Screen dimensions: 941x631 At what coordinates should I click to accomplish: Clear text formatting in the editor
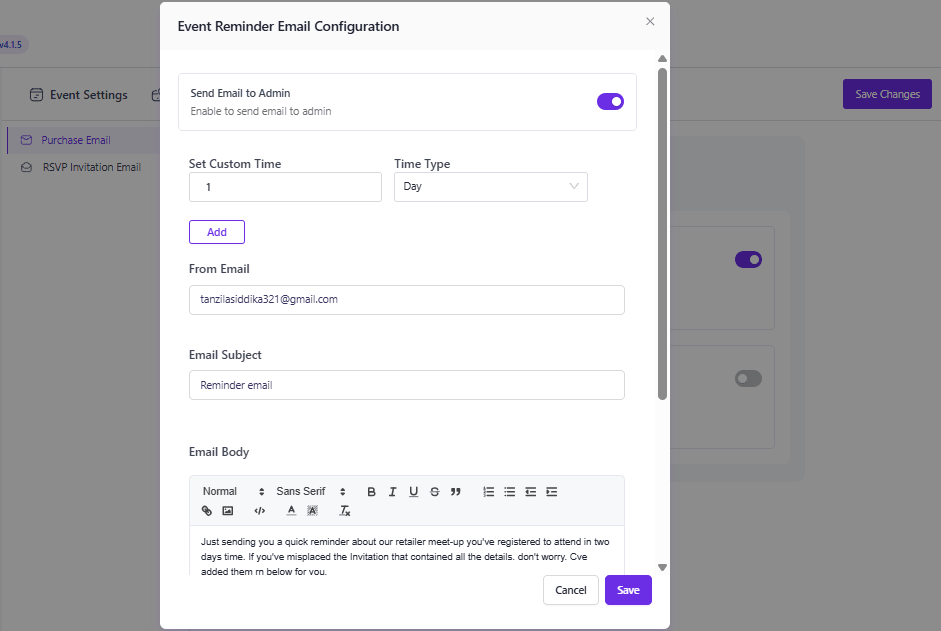pos(345,511)
